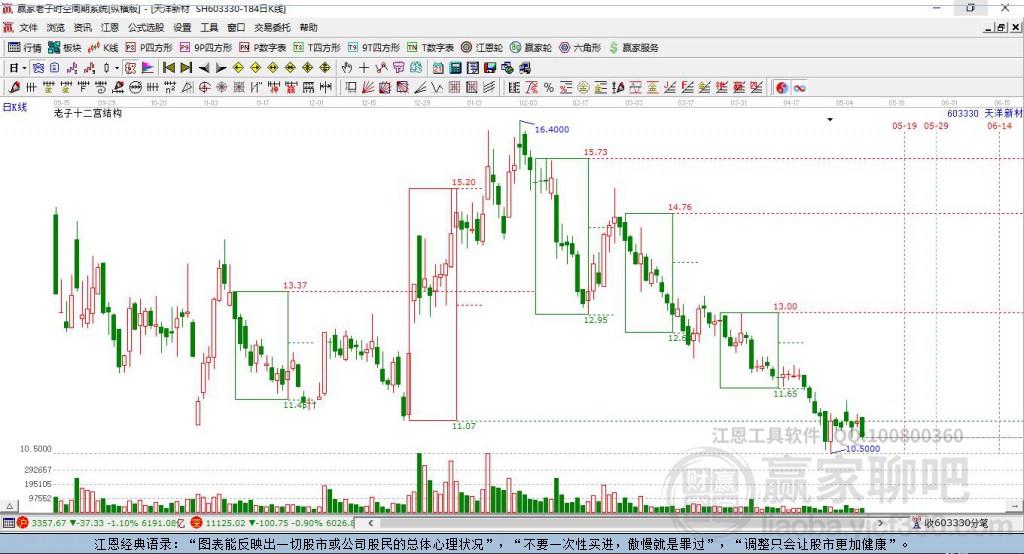Image resolution: width=1024 pixels, height=554 pixels.
Task: Click the 收603330分笔 status entry
Action: click(x=950, y=523)
